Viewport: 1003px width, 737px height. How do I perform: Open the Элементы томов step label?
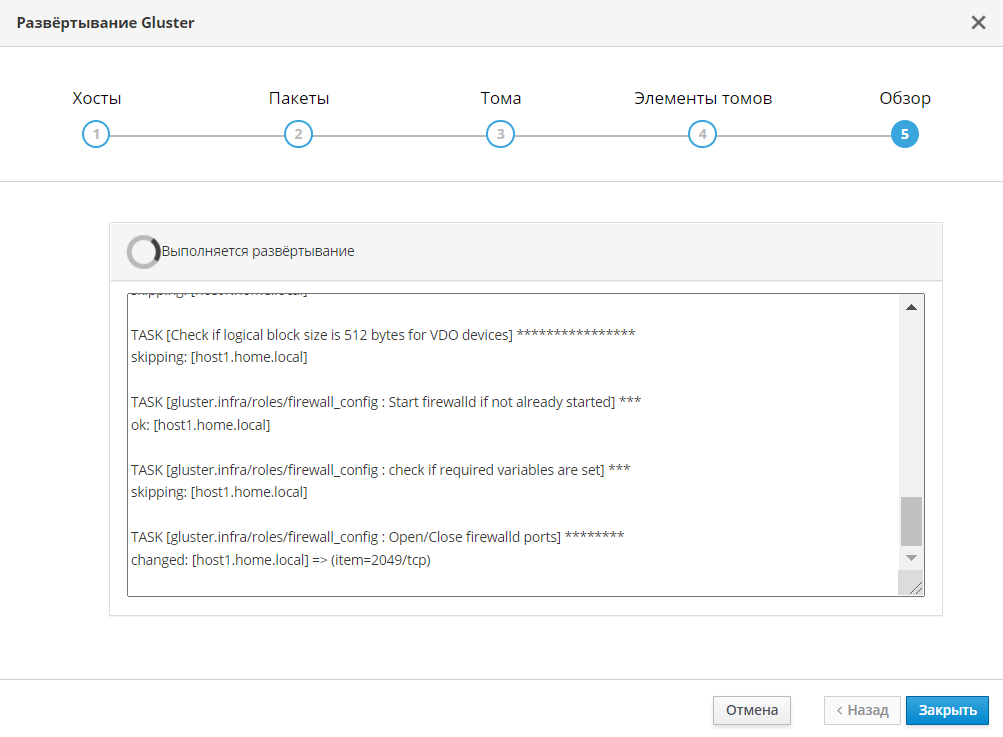[702, 98]
